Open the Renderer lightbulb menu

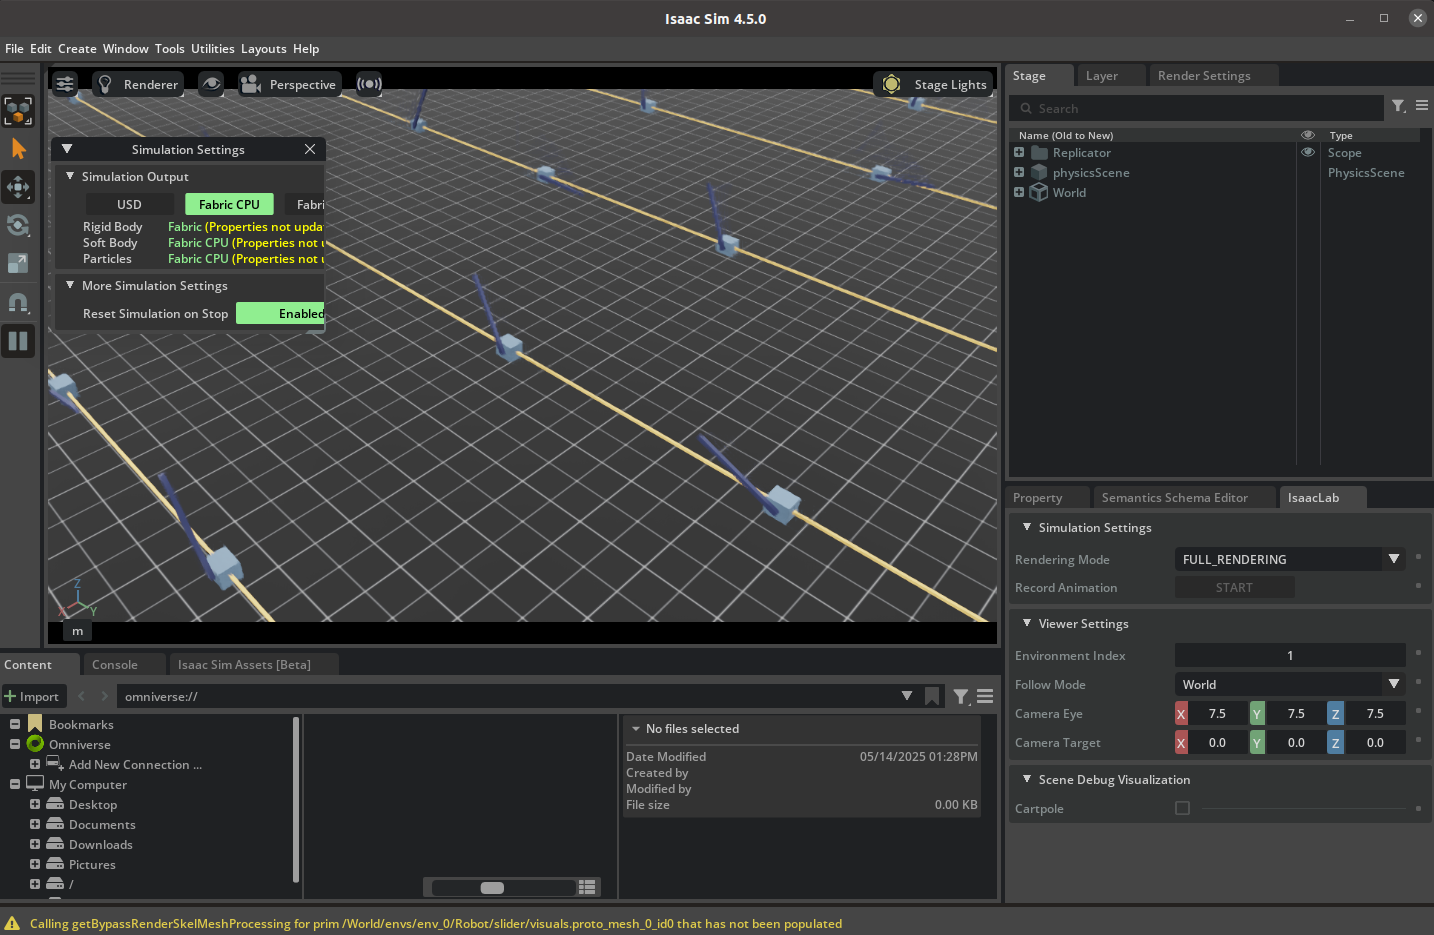pyautogui.click(x=138, y=84)
